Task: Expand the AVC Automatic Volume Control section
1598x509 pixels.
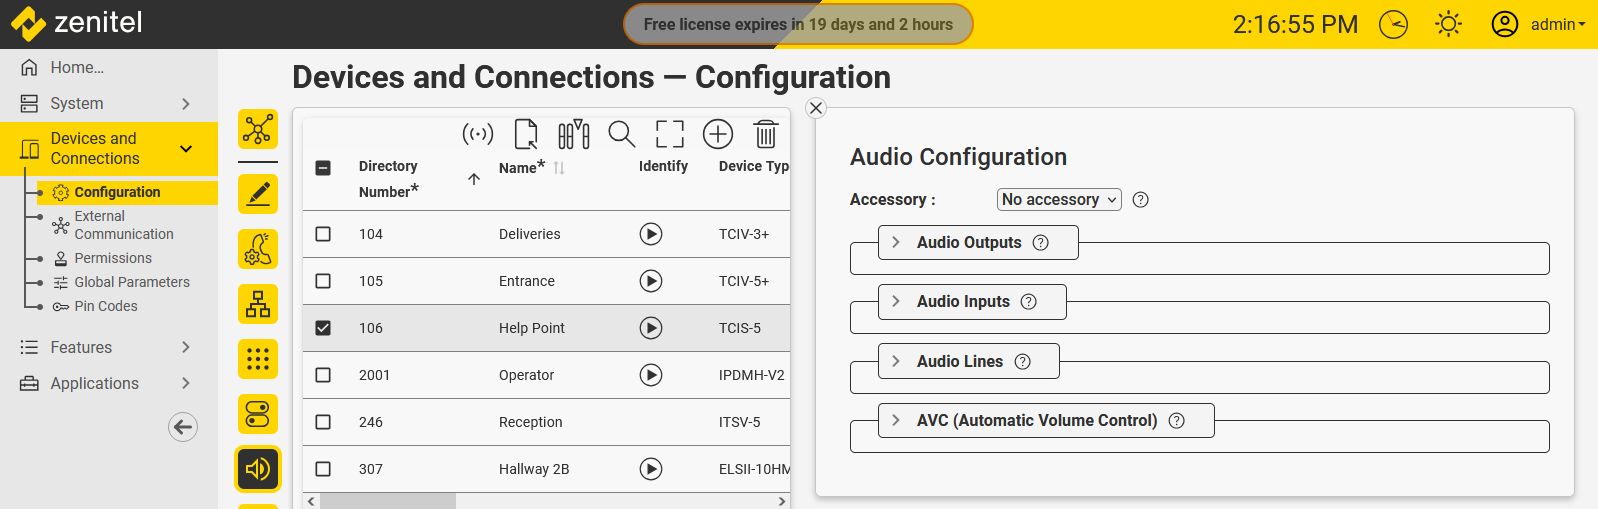Action: tap(1036, 421)
